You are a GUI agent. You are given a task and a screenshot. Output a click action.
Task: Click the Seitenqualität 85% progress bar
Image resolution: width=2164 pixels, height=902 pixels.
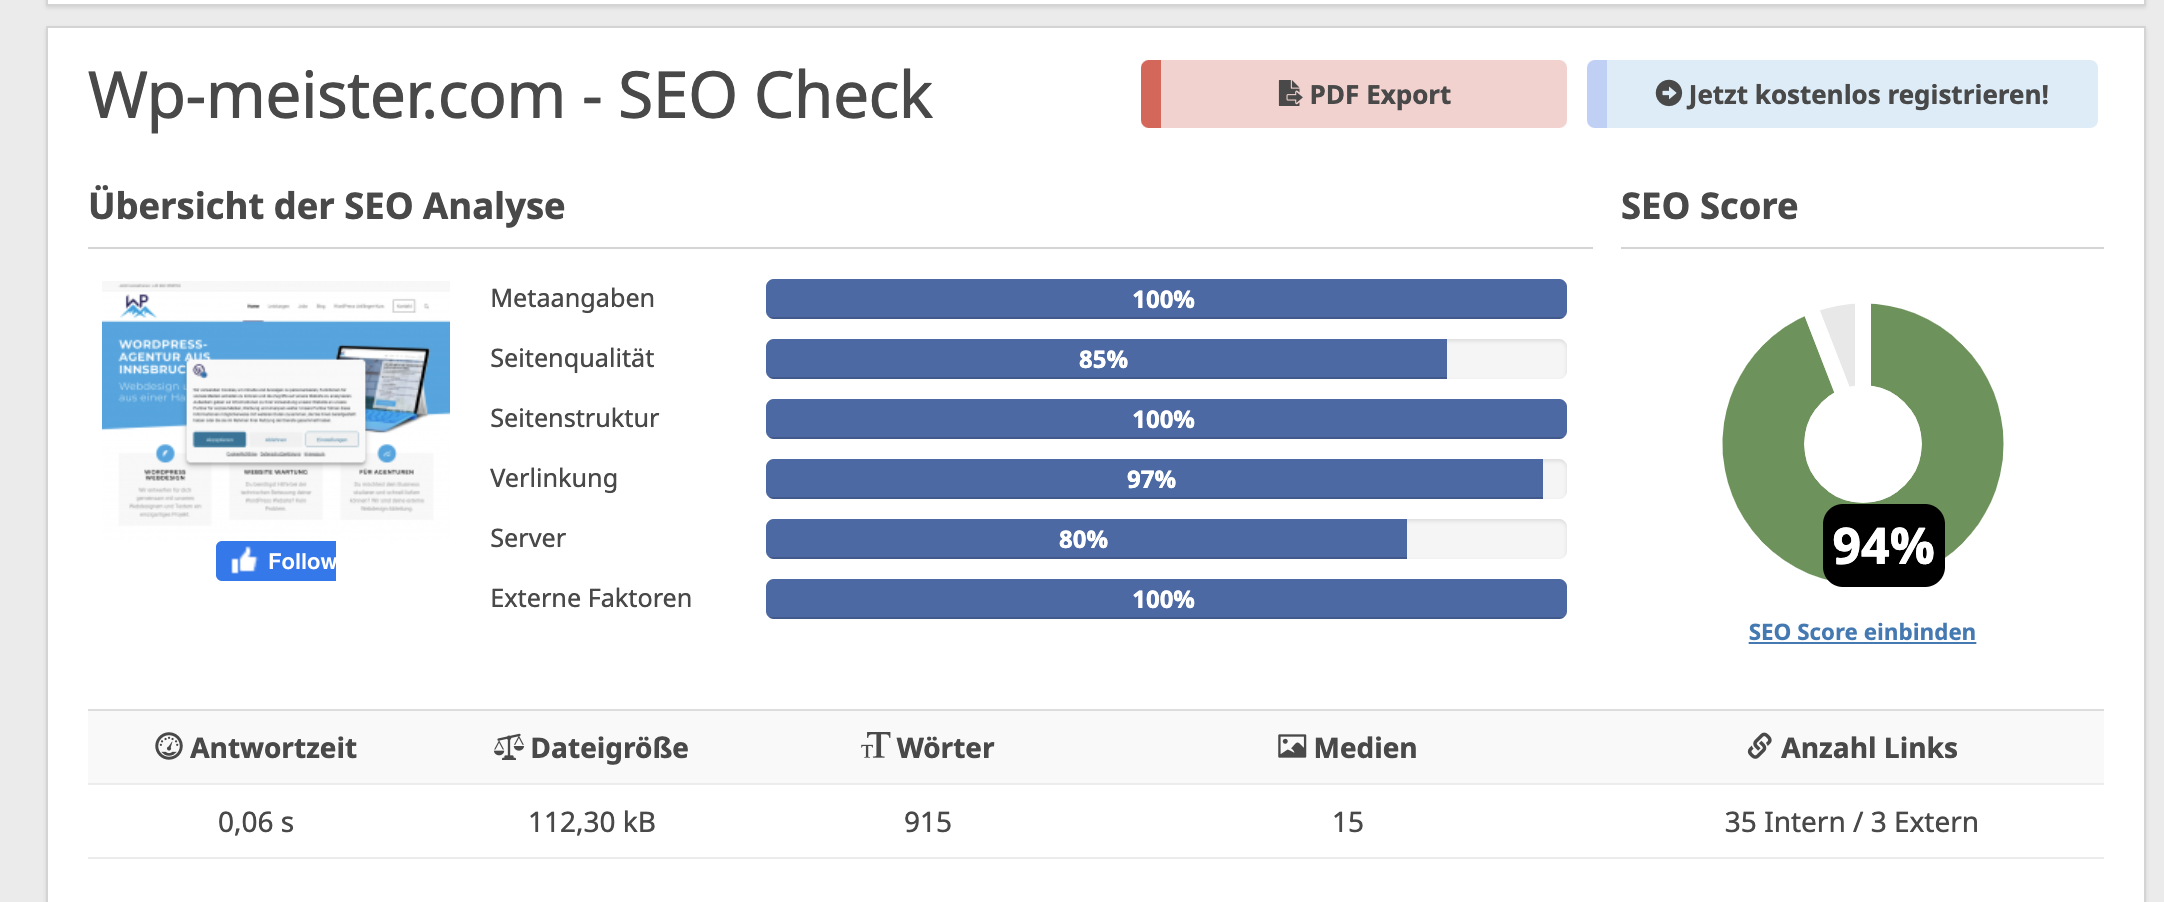(1105, 359)
